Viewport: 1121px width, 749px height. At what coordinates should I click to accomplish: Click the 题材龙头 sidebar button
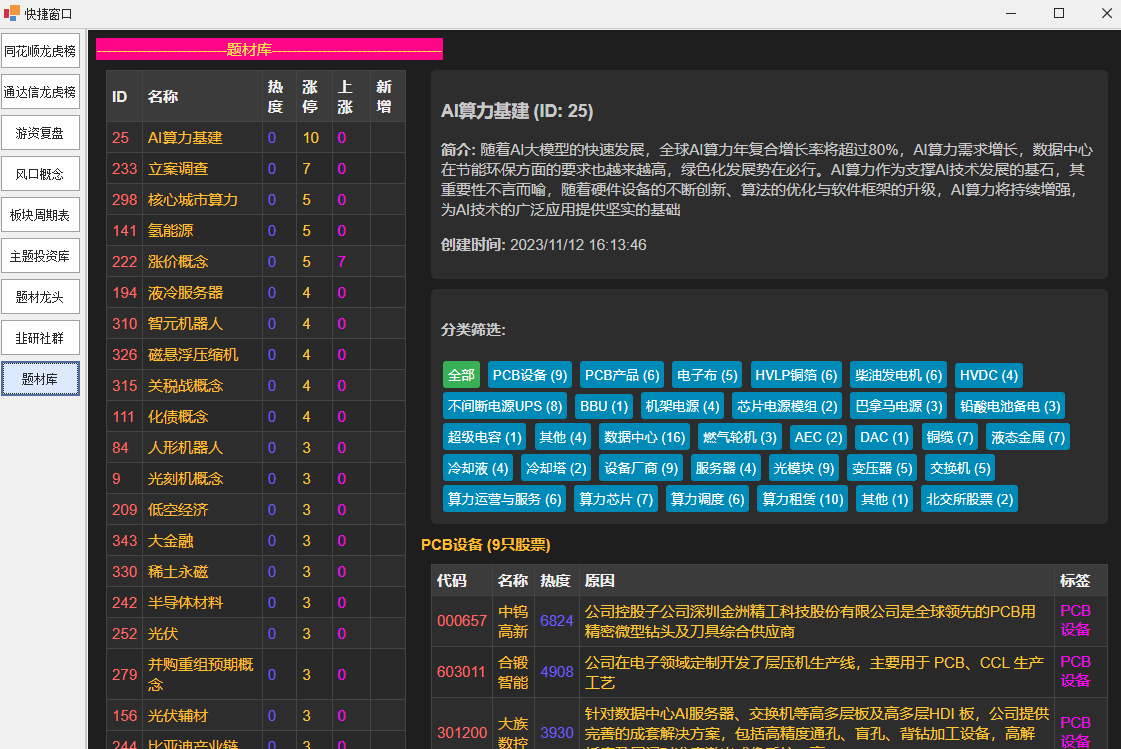(40, 297)
